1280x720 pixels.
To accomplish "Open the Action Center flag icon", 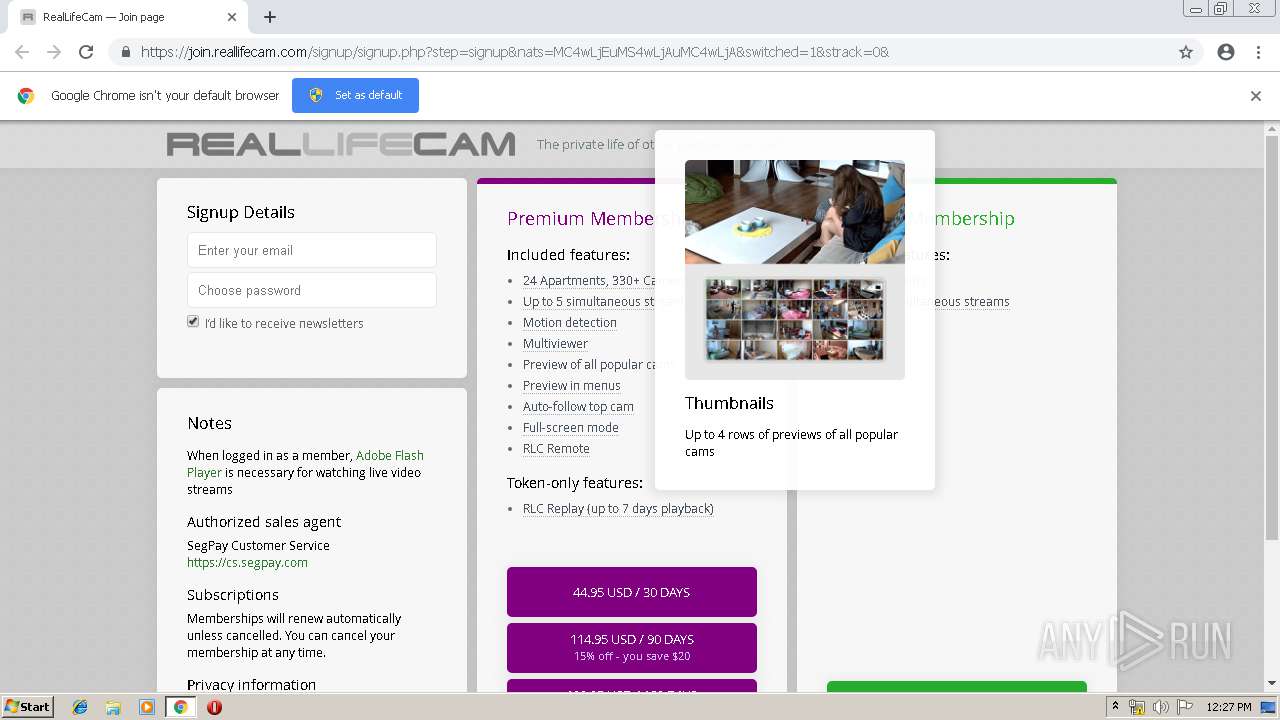I will 1184,707.
